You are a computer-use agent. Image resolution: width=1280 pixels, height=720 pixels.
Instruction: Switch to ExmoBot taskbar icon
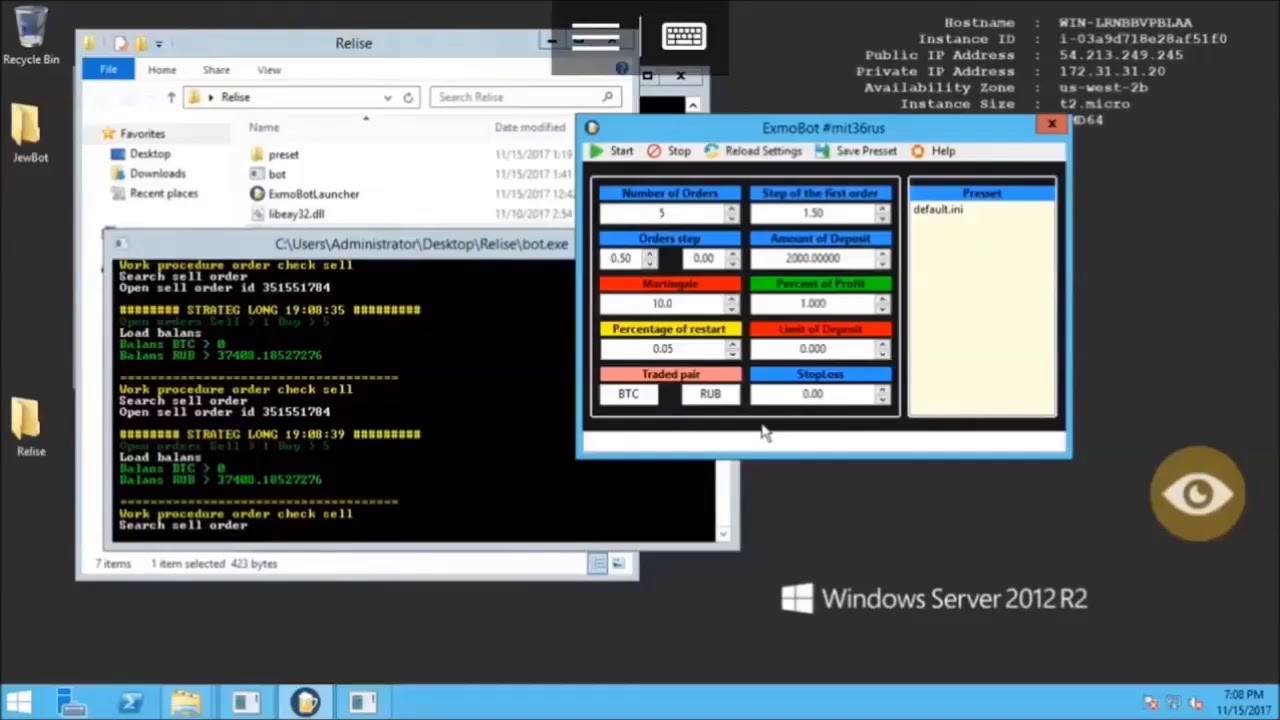coord(306,702)
